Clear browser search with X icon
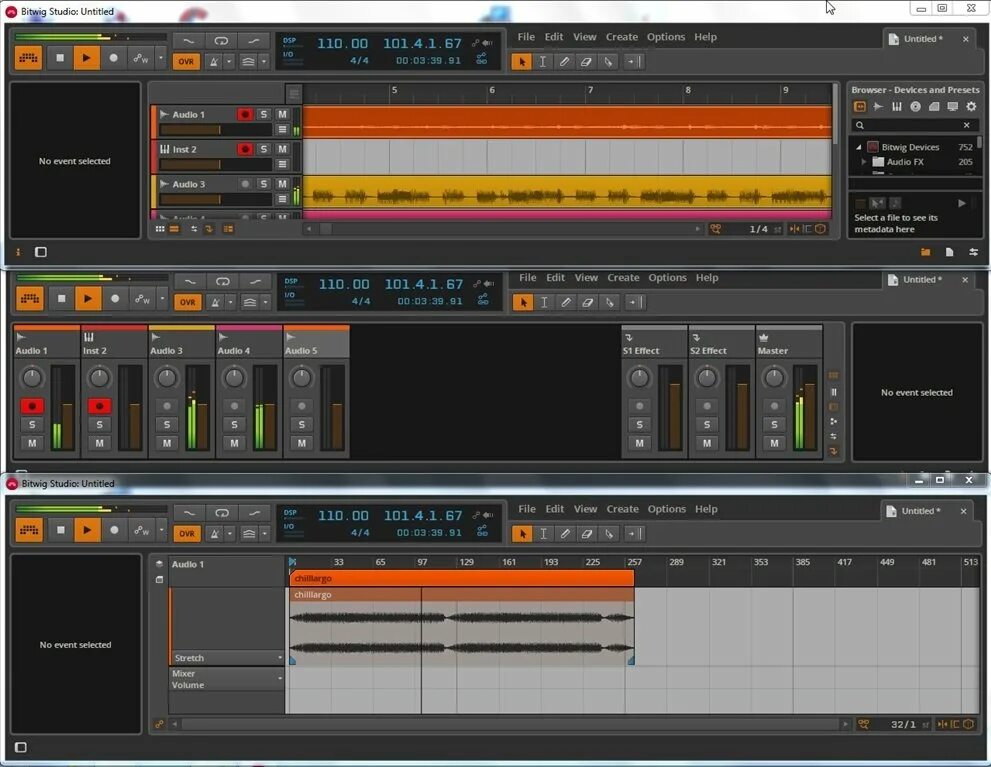 pos(966,125)
